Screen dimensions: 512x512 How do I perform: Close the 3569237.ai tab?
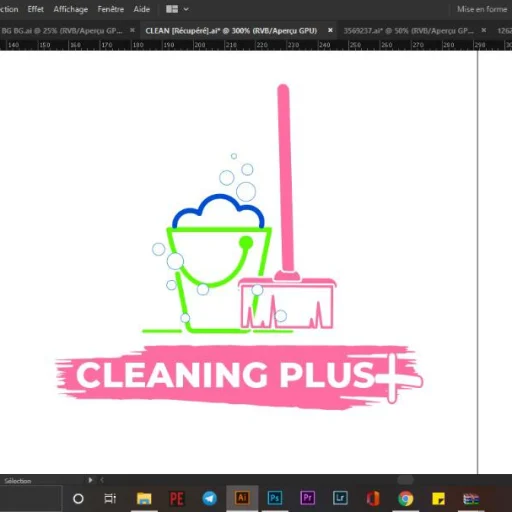pyautogui.click(x=484, y=30)
